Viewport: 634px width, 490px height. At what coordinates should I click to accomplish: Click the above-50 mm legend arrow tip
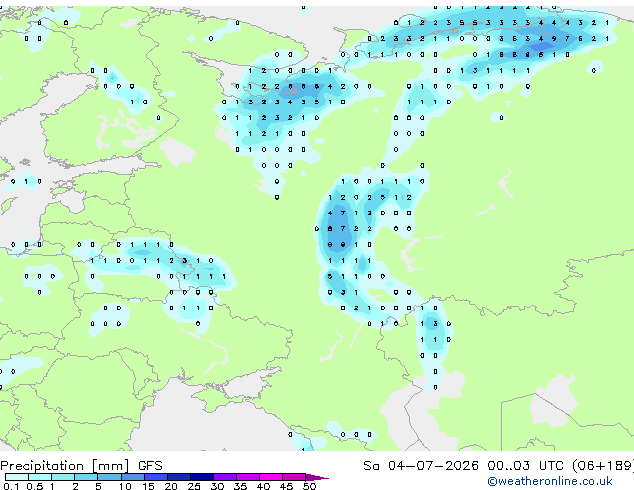317,478
